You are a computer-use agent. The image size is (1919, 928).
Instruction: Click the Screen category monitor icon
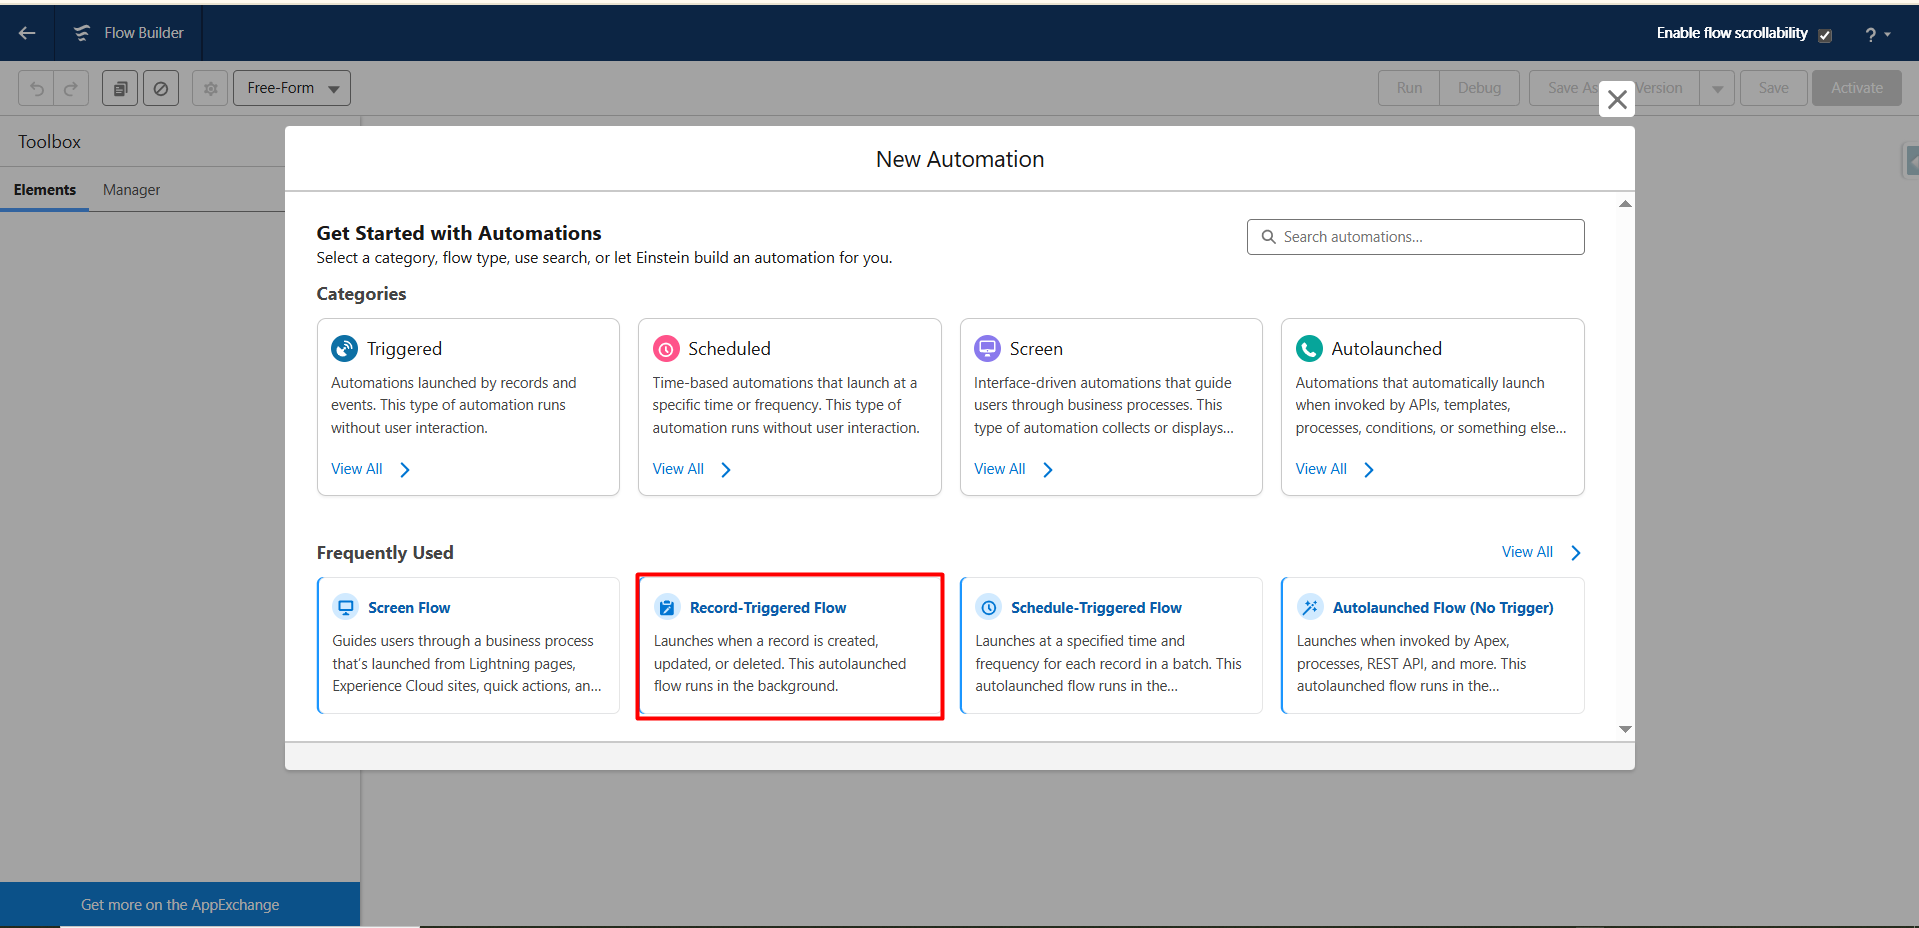click(987, 348)
